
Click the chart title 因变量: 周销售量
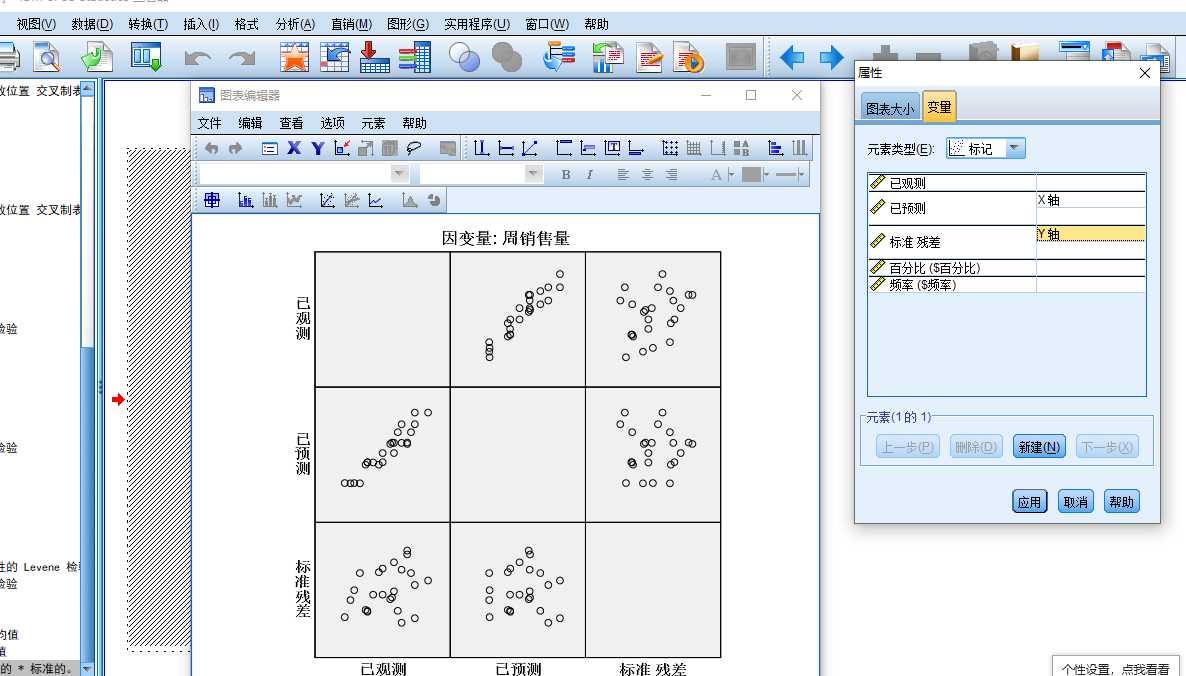coord(505,239)
